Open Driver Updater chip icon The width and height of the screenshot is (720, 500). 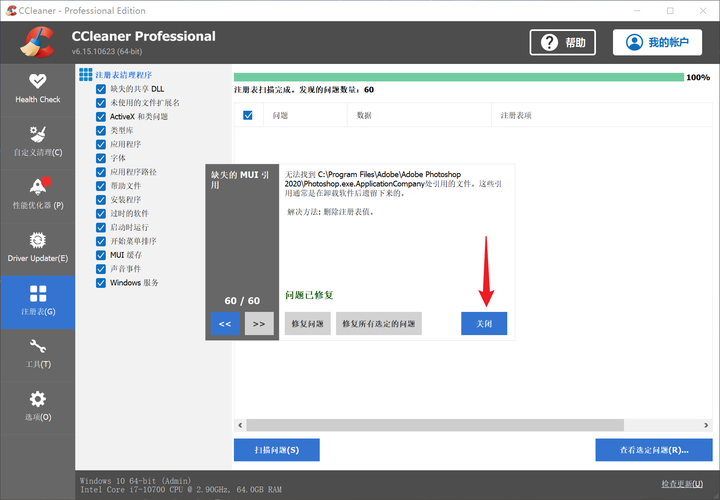coord(37,247)
